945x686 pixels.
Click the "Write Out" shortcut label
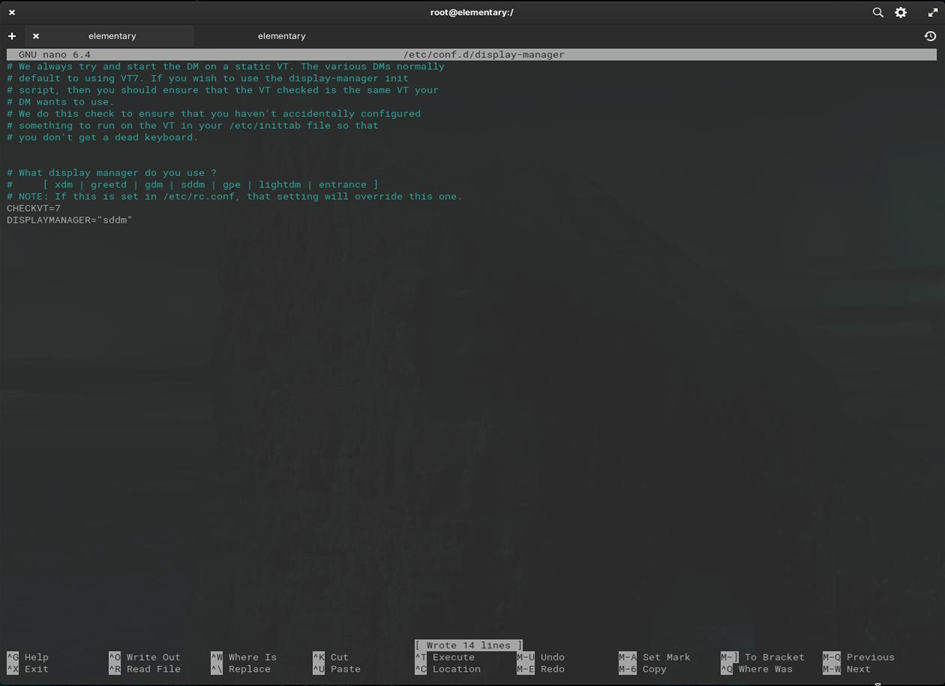pyautogui.click(x=153, y=657)
